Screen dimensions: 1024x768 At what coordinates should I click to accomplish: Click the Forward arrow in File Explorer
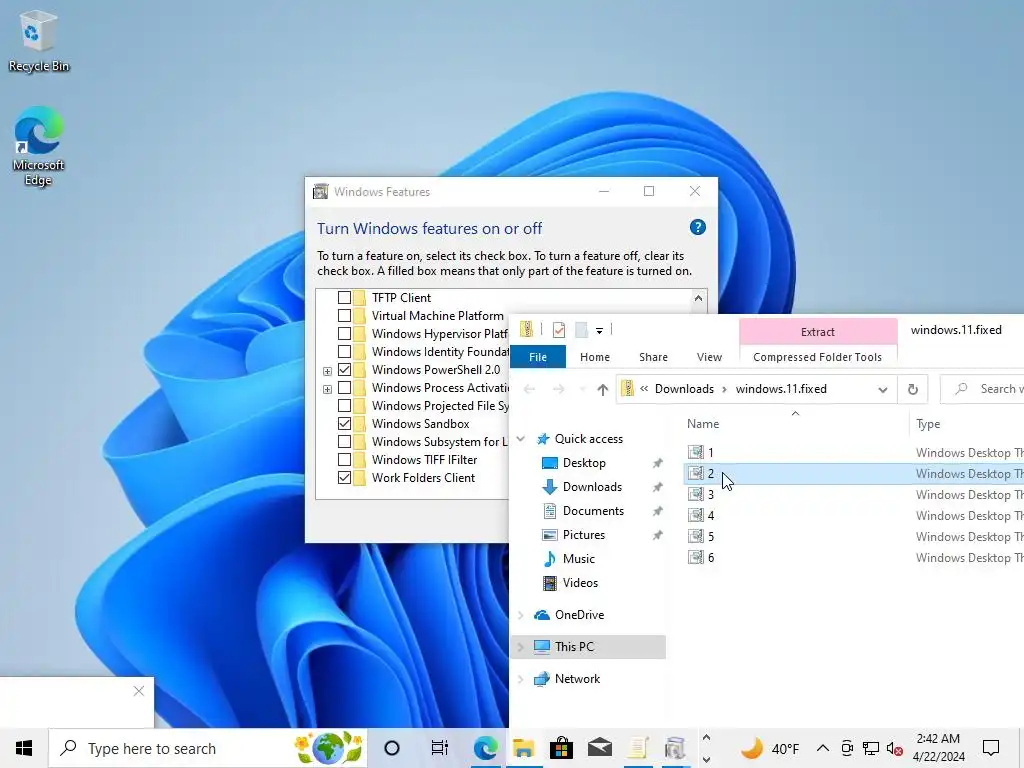558,389
